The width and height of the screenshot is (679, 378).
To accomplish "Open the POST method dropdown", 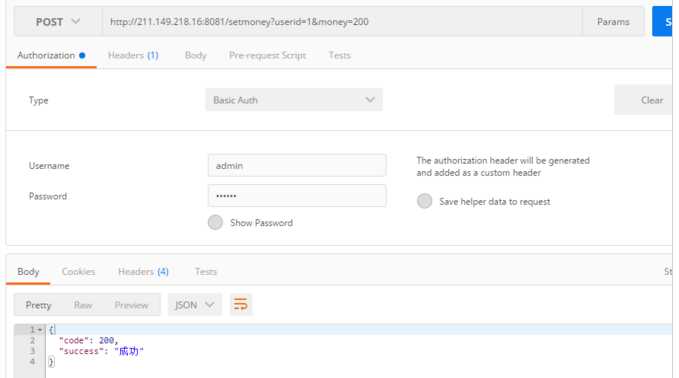I will tap(57, 22).
